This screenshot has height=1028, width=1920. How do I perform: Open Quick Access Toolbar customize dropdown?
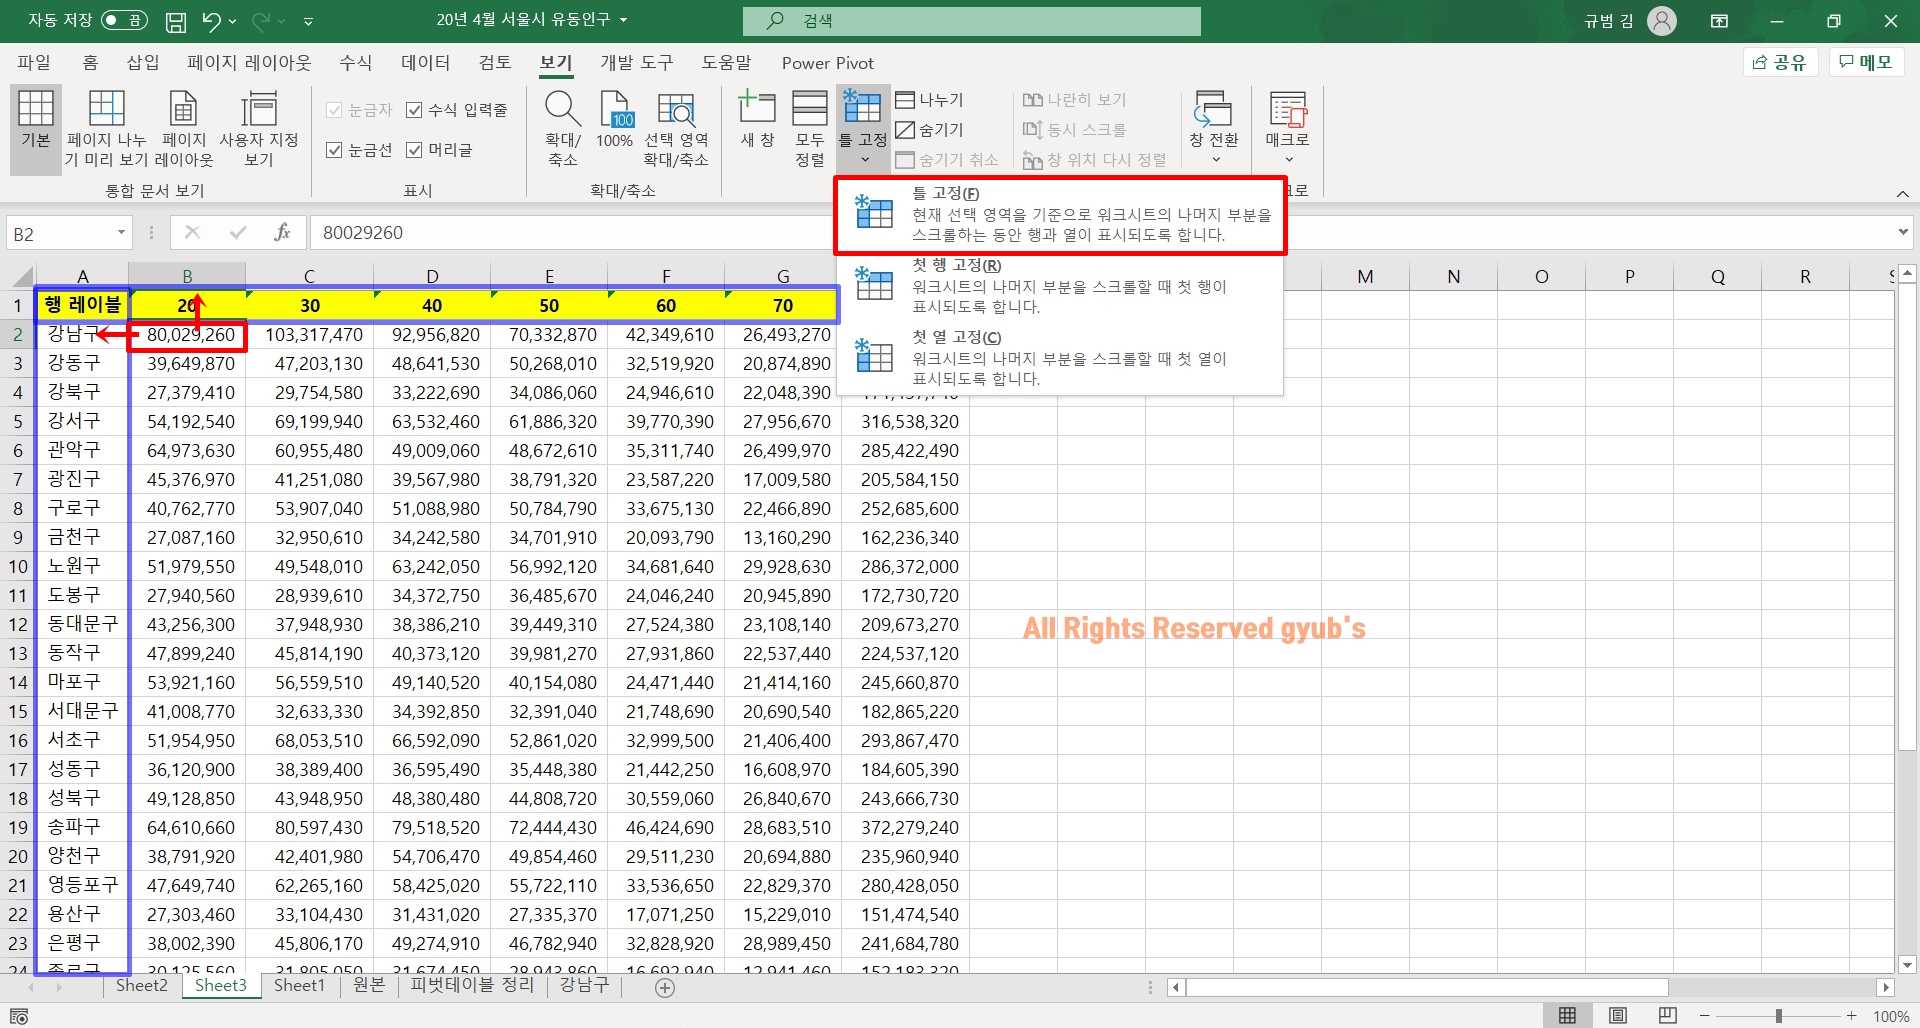[309, 21]
